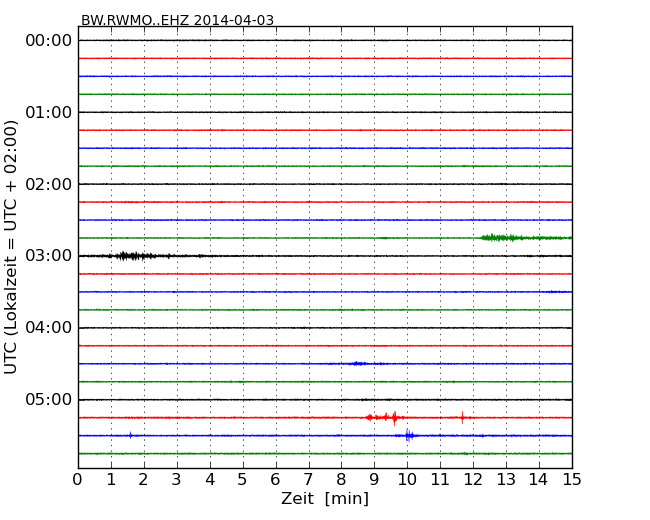
Task: Click x-axis tick label 1
Action: 111,479
